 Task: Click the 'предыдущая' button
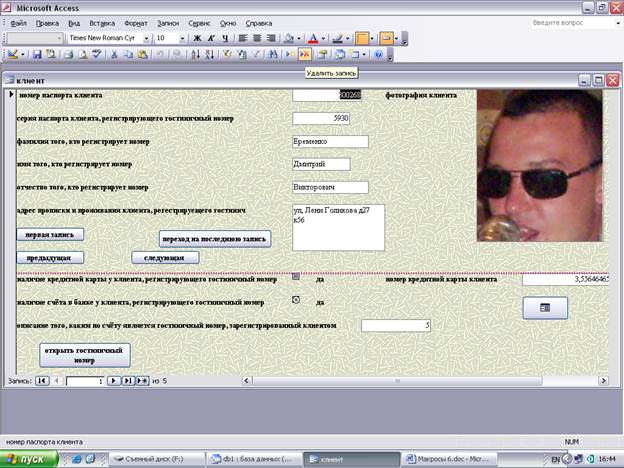point(50,258)
